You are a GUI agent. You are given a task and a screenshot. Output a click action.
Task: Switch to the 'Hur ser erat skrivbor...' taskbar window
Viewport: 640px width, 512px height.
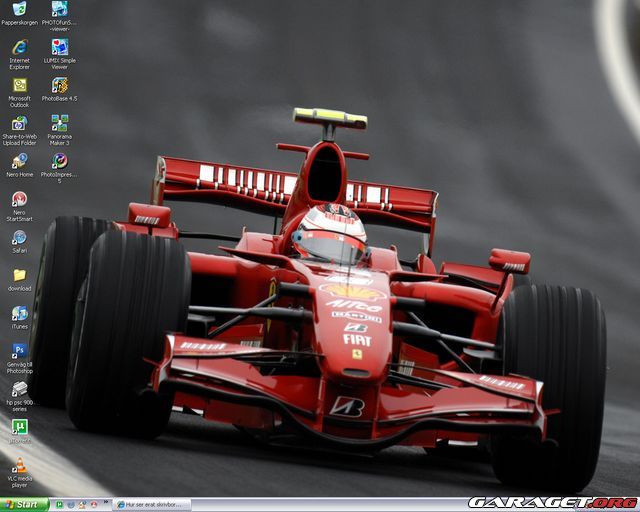(x=151, y=505)
